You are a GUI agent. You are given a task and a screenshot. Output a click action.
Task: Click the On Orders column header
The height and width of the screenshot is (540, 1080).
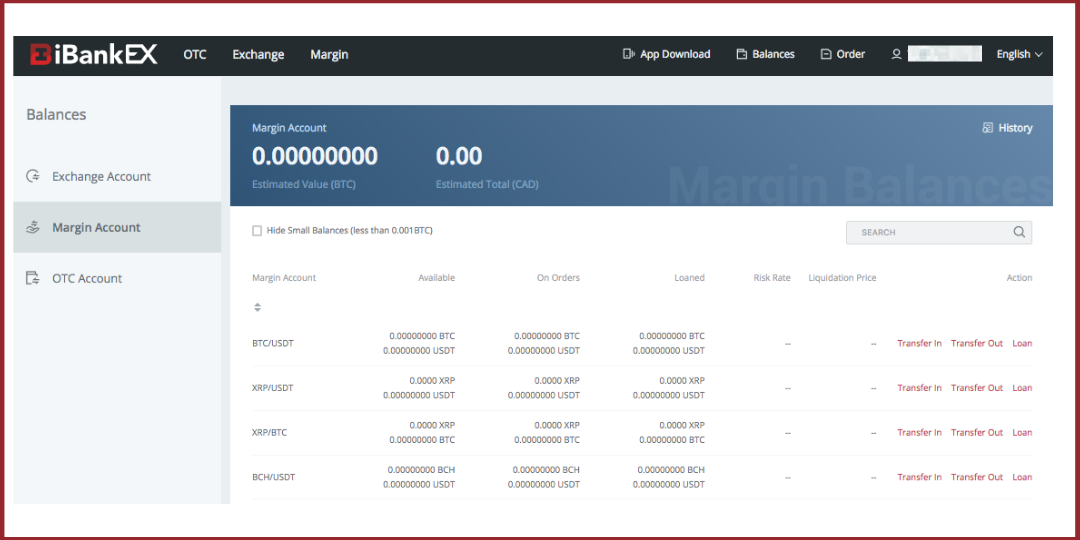tap(559, 278)
